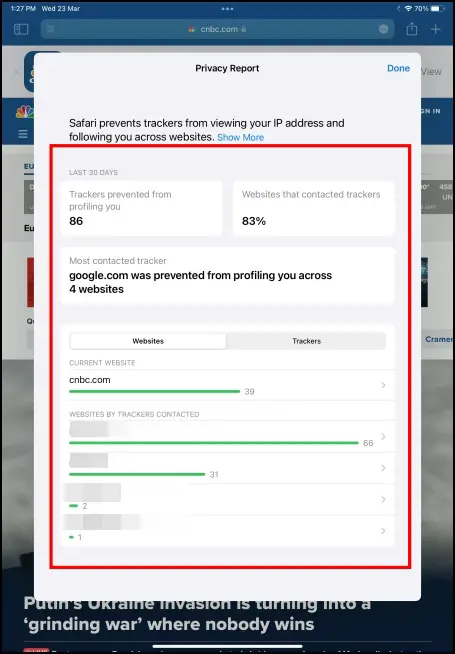Open the cnbc.com row chevron
This screenshot has width=455, height=654.
click(383, 385)
